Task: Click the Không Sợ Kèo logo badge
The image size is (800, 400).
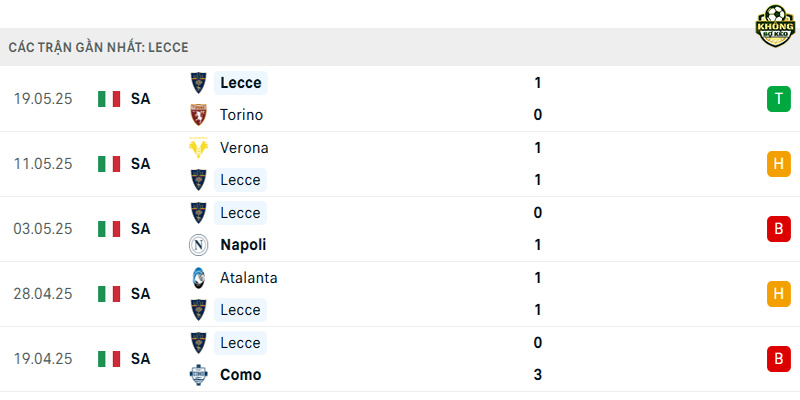Action: pyautogui.click(x=775, y=26)
